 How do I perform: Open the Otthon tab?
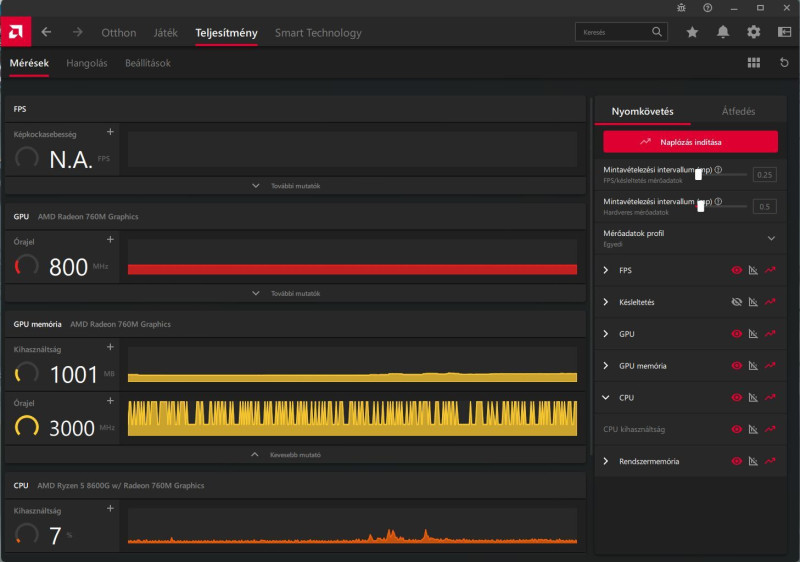pos(118,33)
